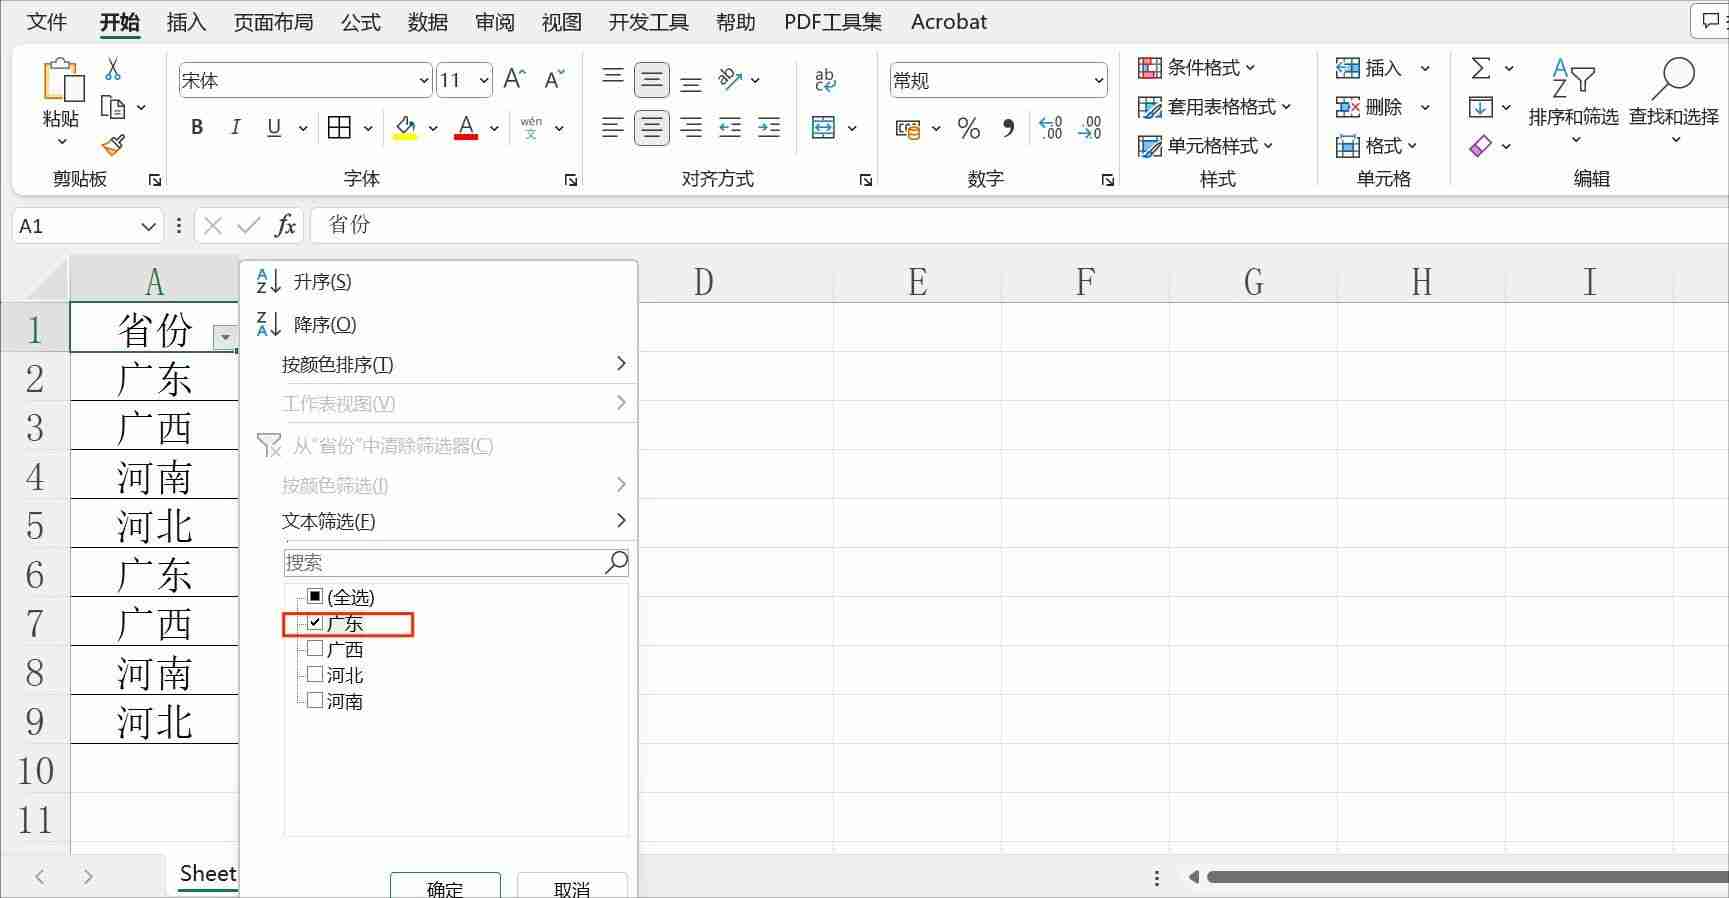Uncheck the 广东 filter checkbox
The height and width of the screenshot is (898, 1729).
tap(315, 622)
